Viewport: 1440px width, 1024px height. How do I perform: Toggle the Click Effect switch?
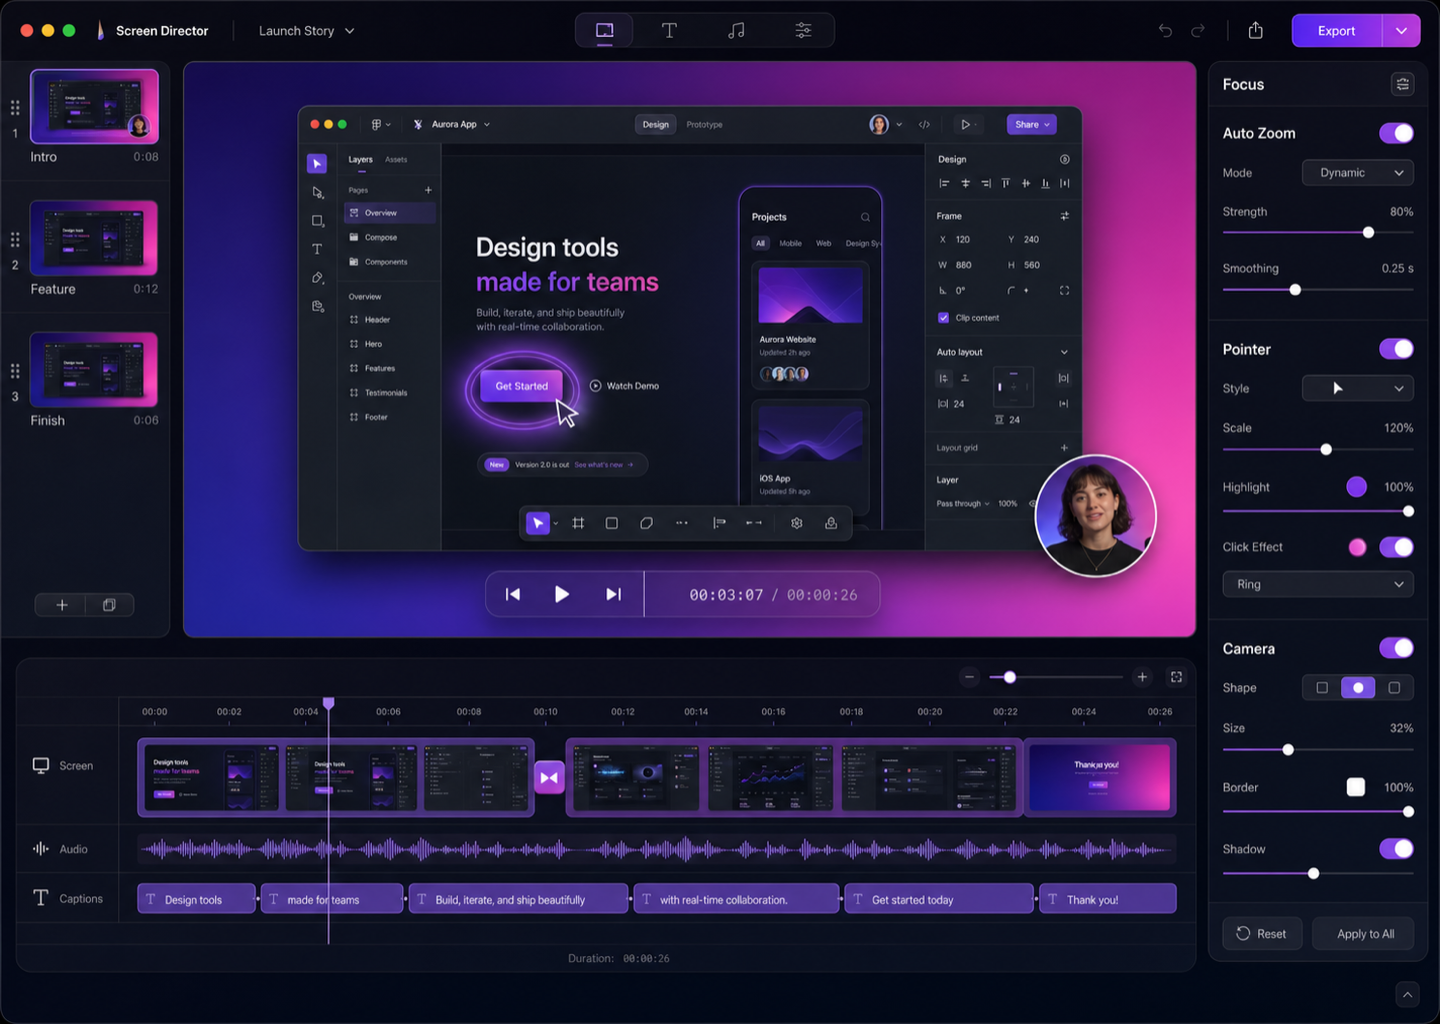(x=1396, y=547)
